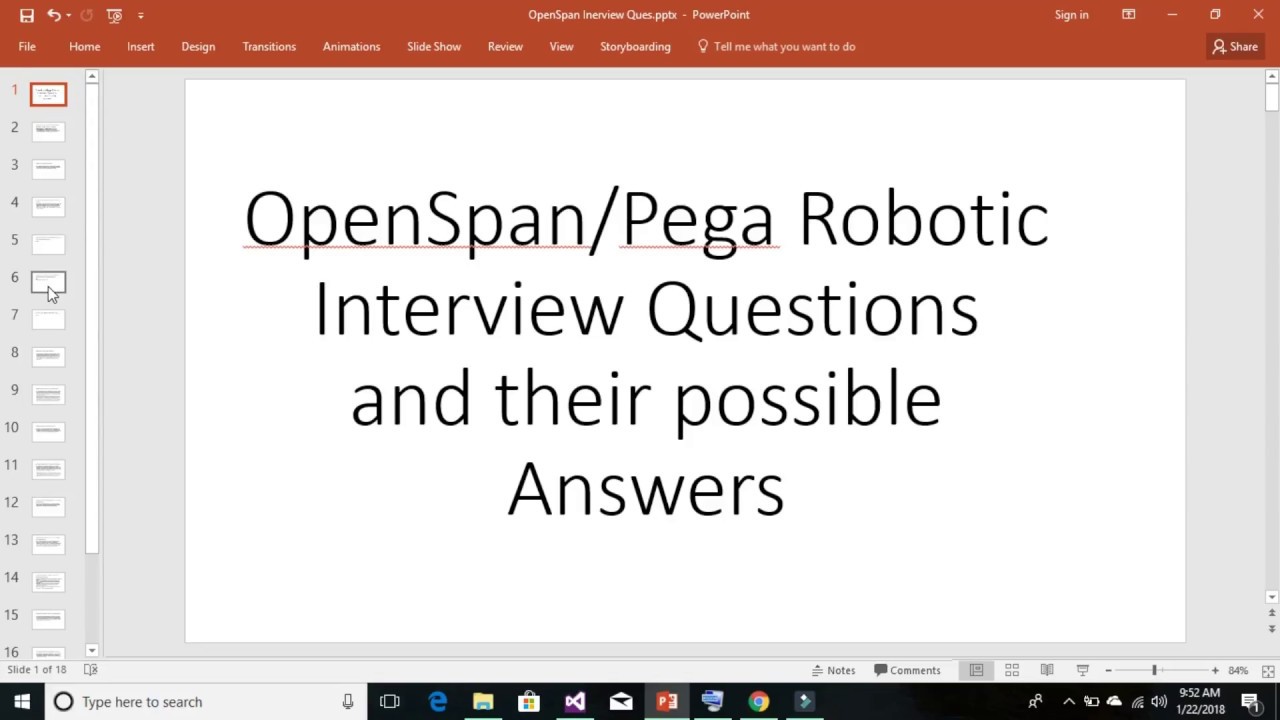Toggle the Comments pane
Image resolution: width=1280 pixels, height=720 pixels.
click(x=907, y=670)
